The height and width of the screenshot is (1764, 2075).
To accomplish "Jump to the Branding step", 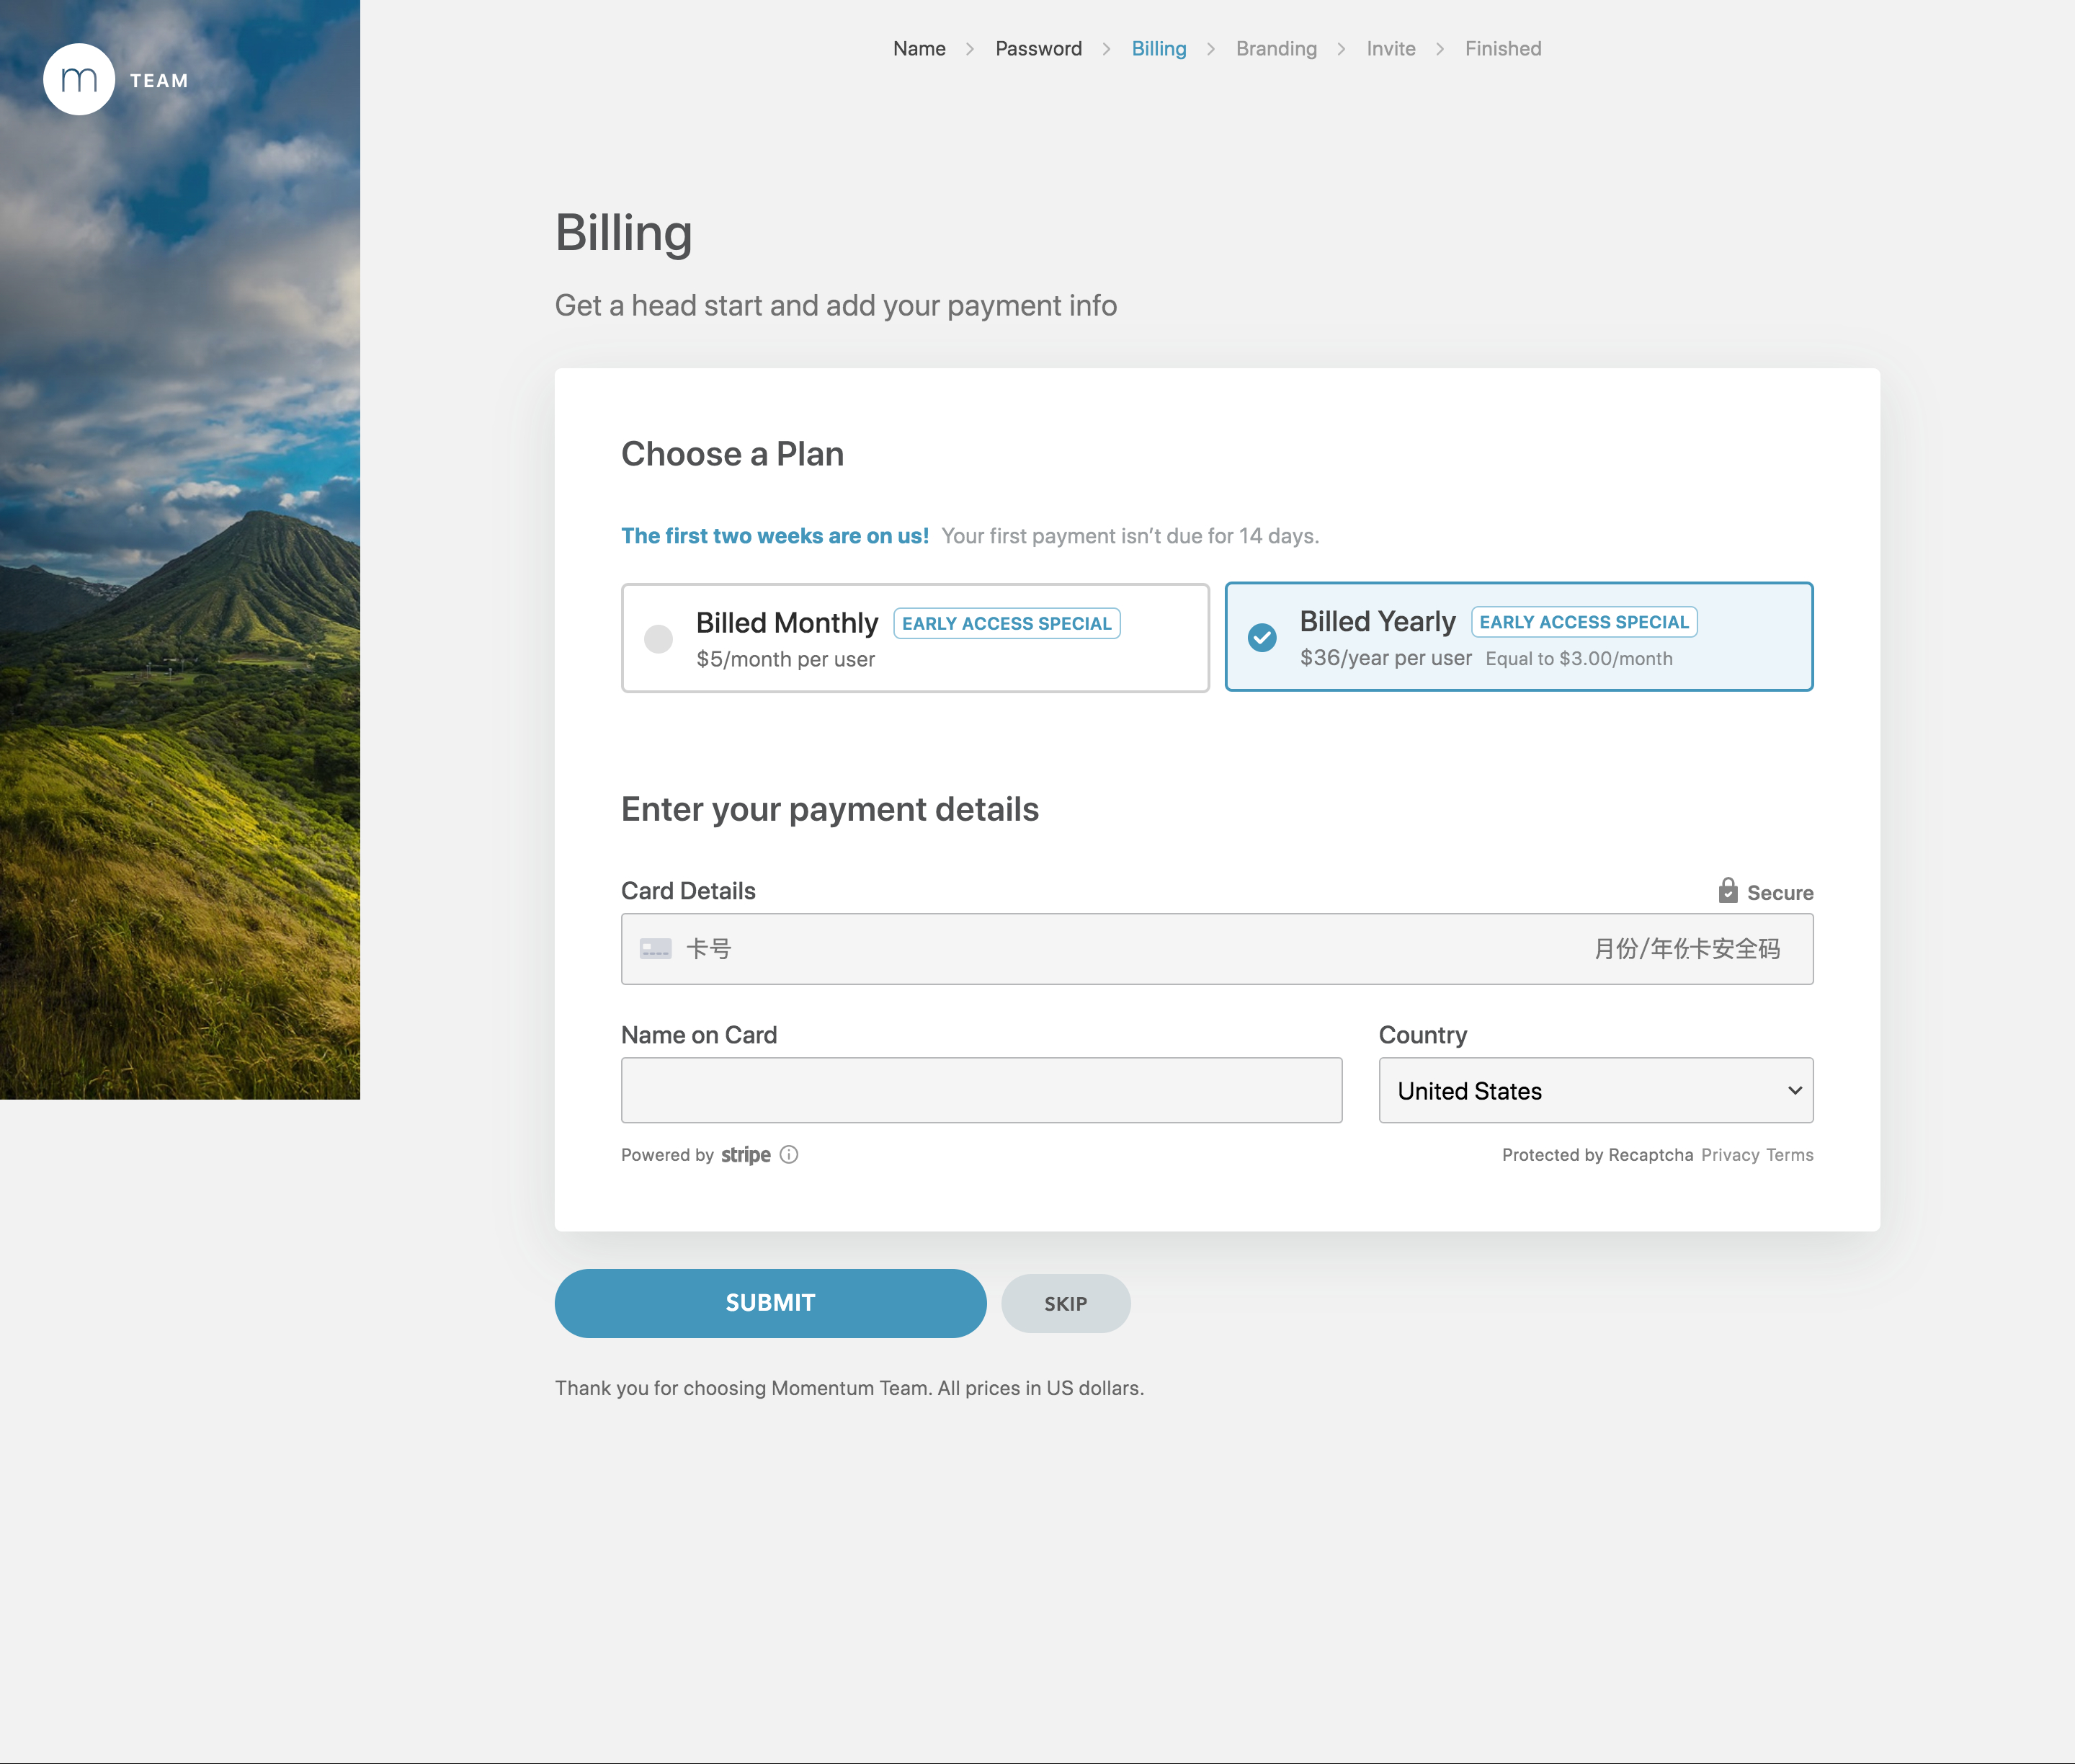I will pos(1276,48).
